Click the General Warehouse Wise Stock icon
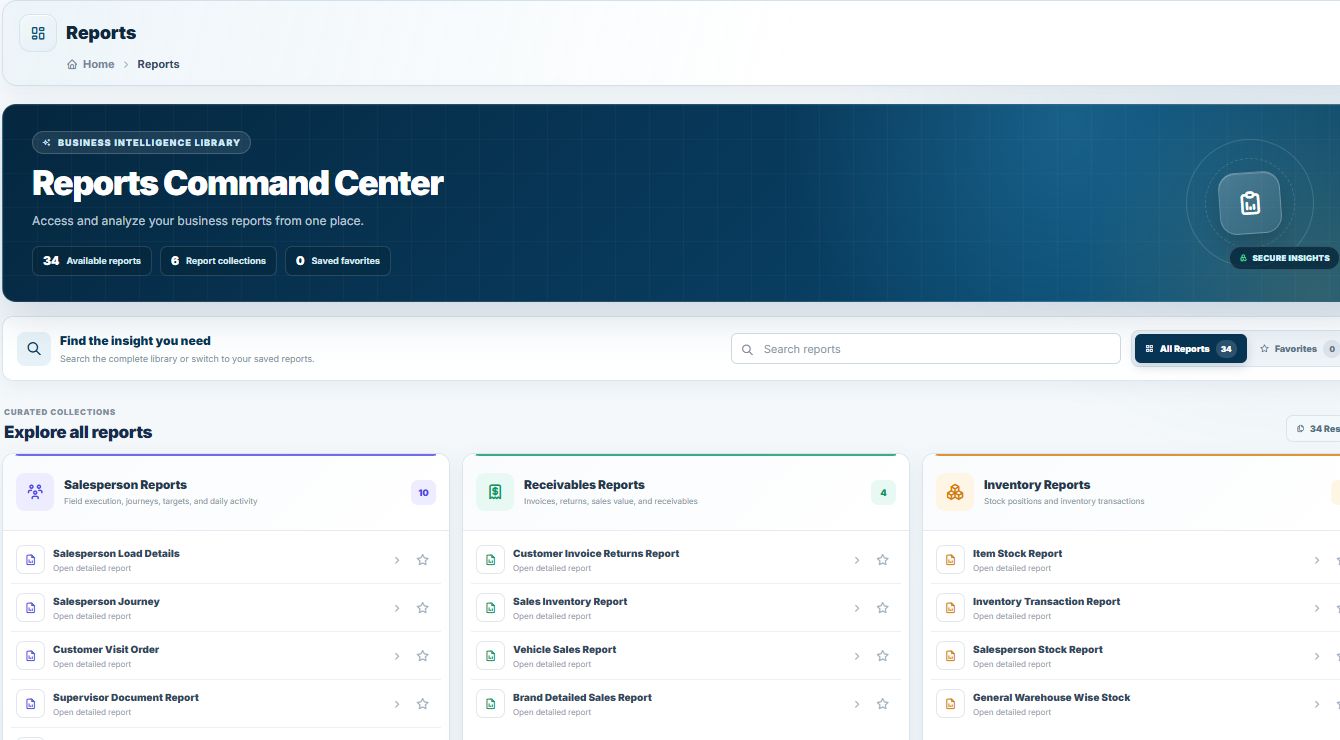This screenshot has height=740, width=1340. [x=950, y=704]
